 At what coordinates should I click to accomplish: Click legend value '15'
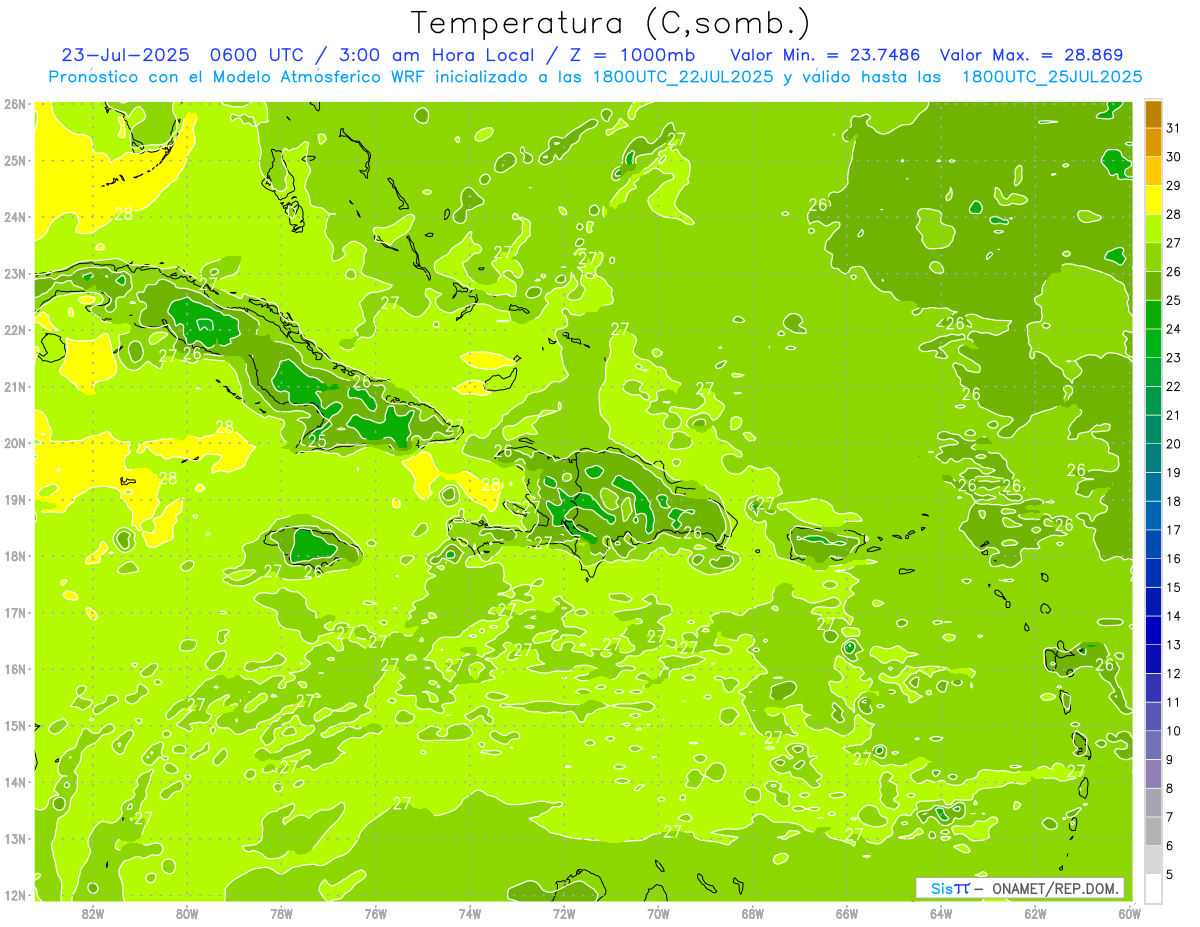point(1174,587)
